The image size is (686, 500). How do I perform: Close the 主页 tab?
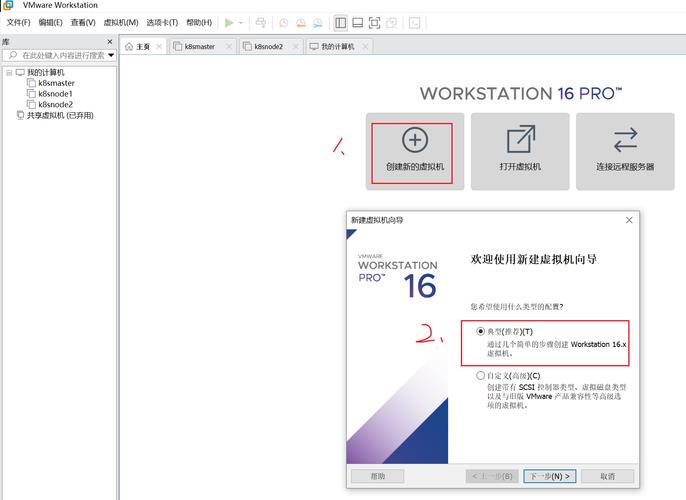tap(159, 46)
